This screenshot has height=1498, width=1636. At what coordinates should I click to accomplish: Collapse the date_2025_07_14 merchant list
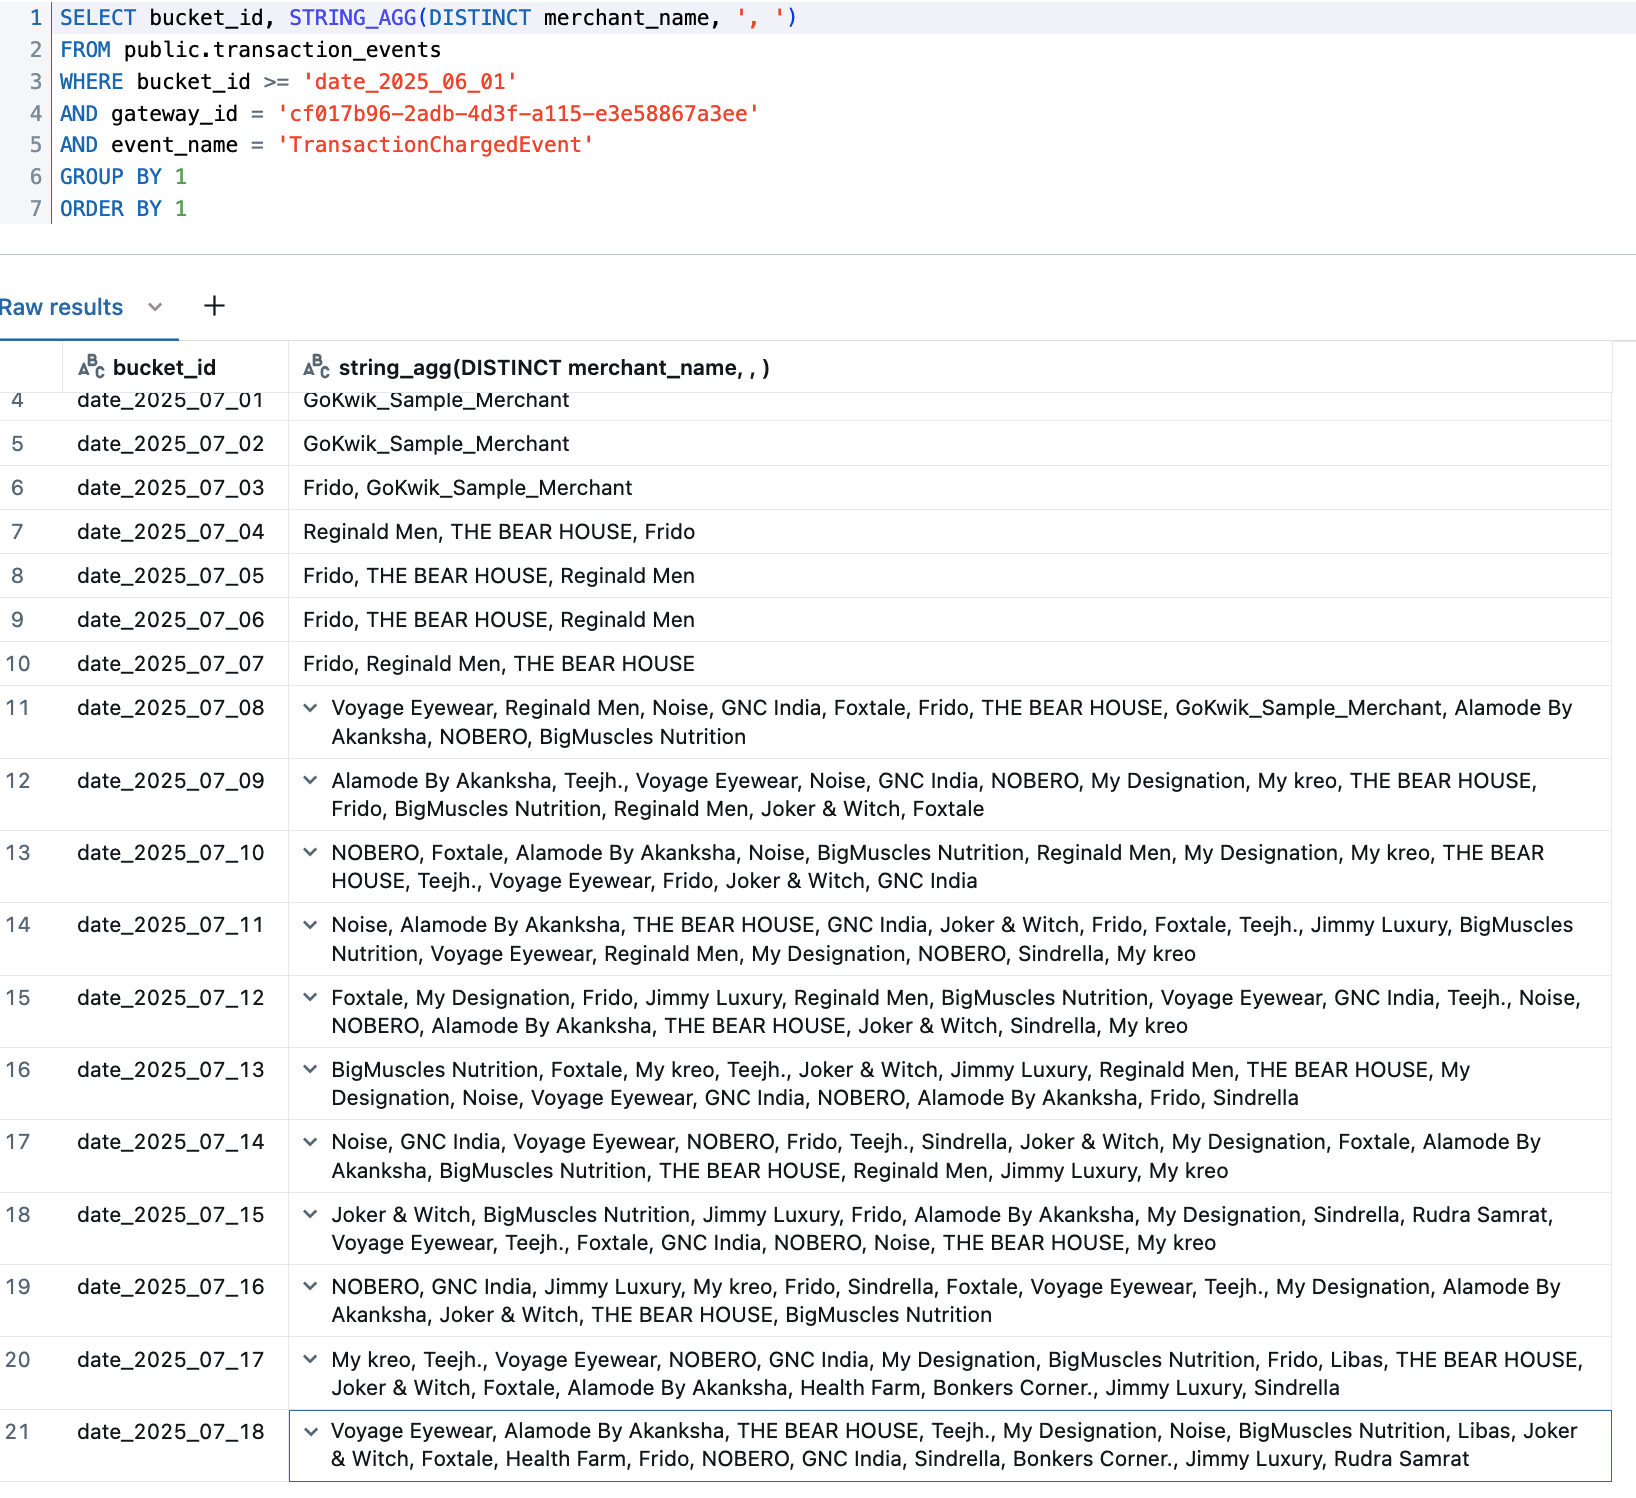[x=310, y=1142]
